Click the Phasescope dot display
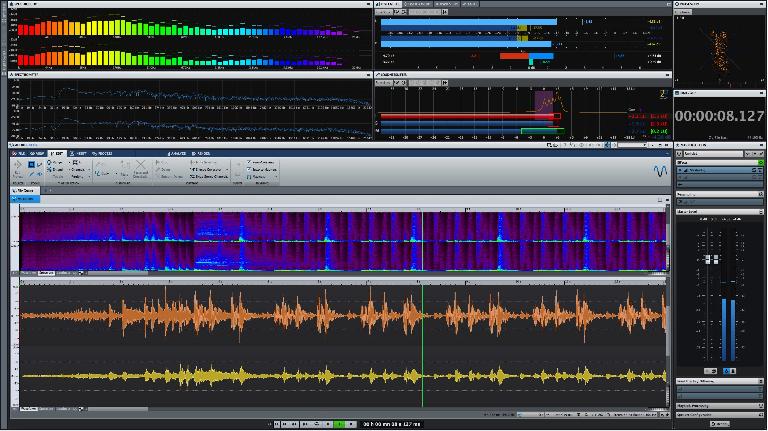The width and height of the screenshot is (768, 431). point(720,51)
